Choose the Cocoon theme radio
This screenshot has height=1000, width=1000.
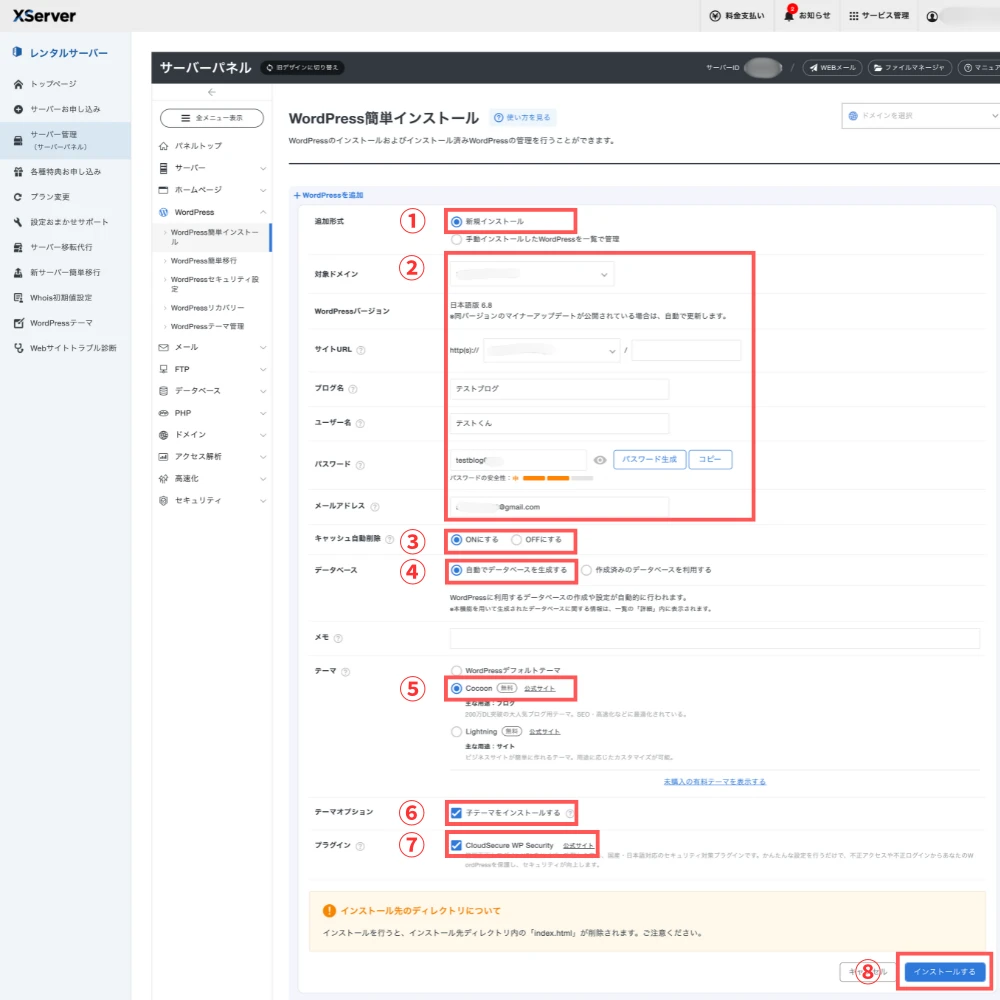click(456, 689)
